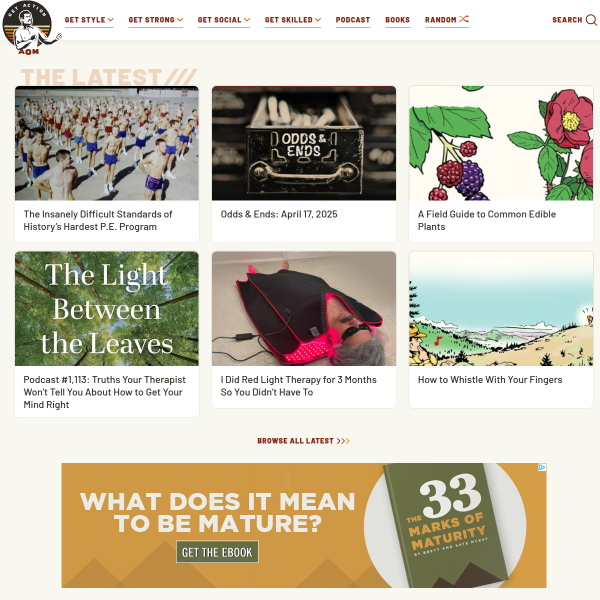Open the Books menu item
Viewport: 600px width, 600px height.
point(398,20)
